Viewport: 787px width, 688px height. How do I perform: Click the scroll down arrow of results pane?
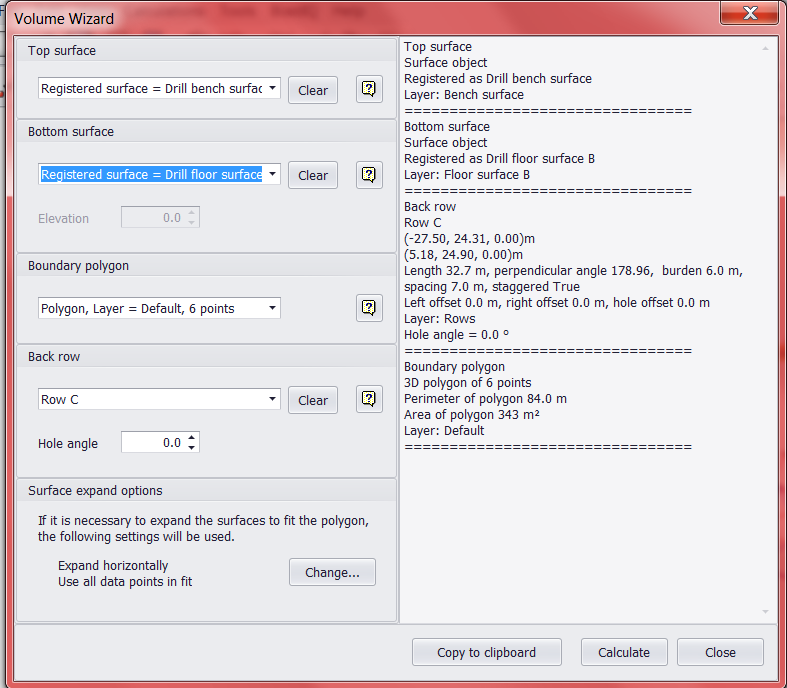[x=765, y=611]
